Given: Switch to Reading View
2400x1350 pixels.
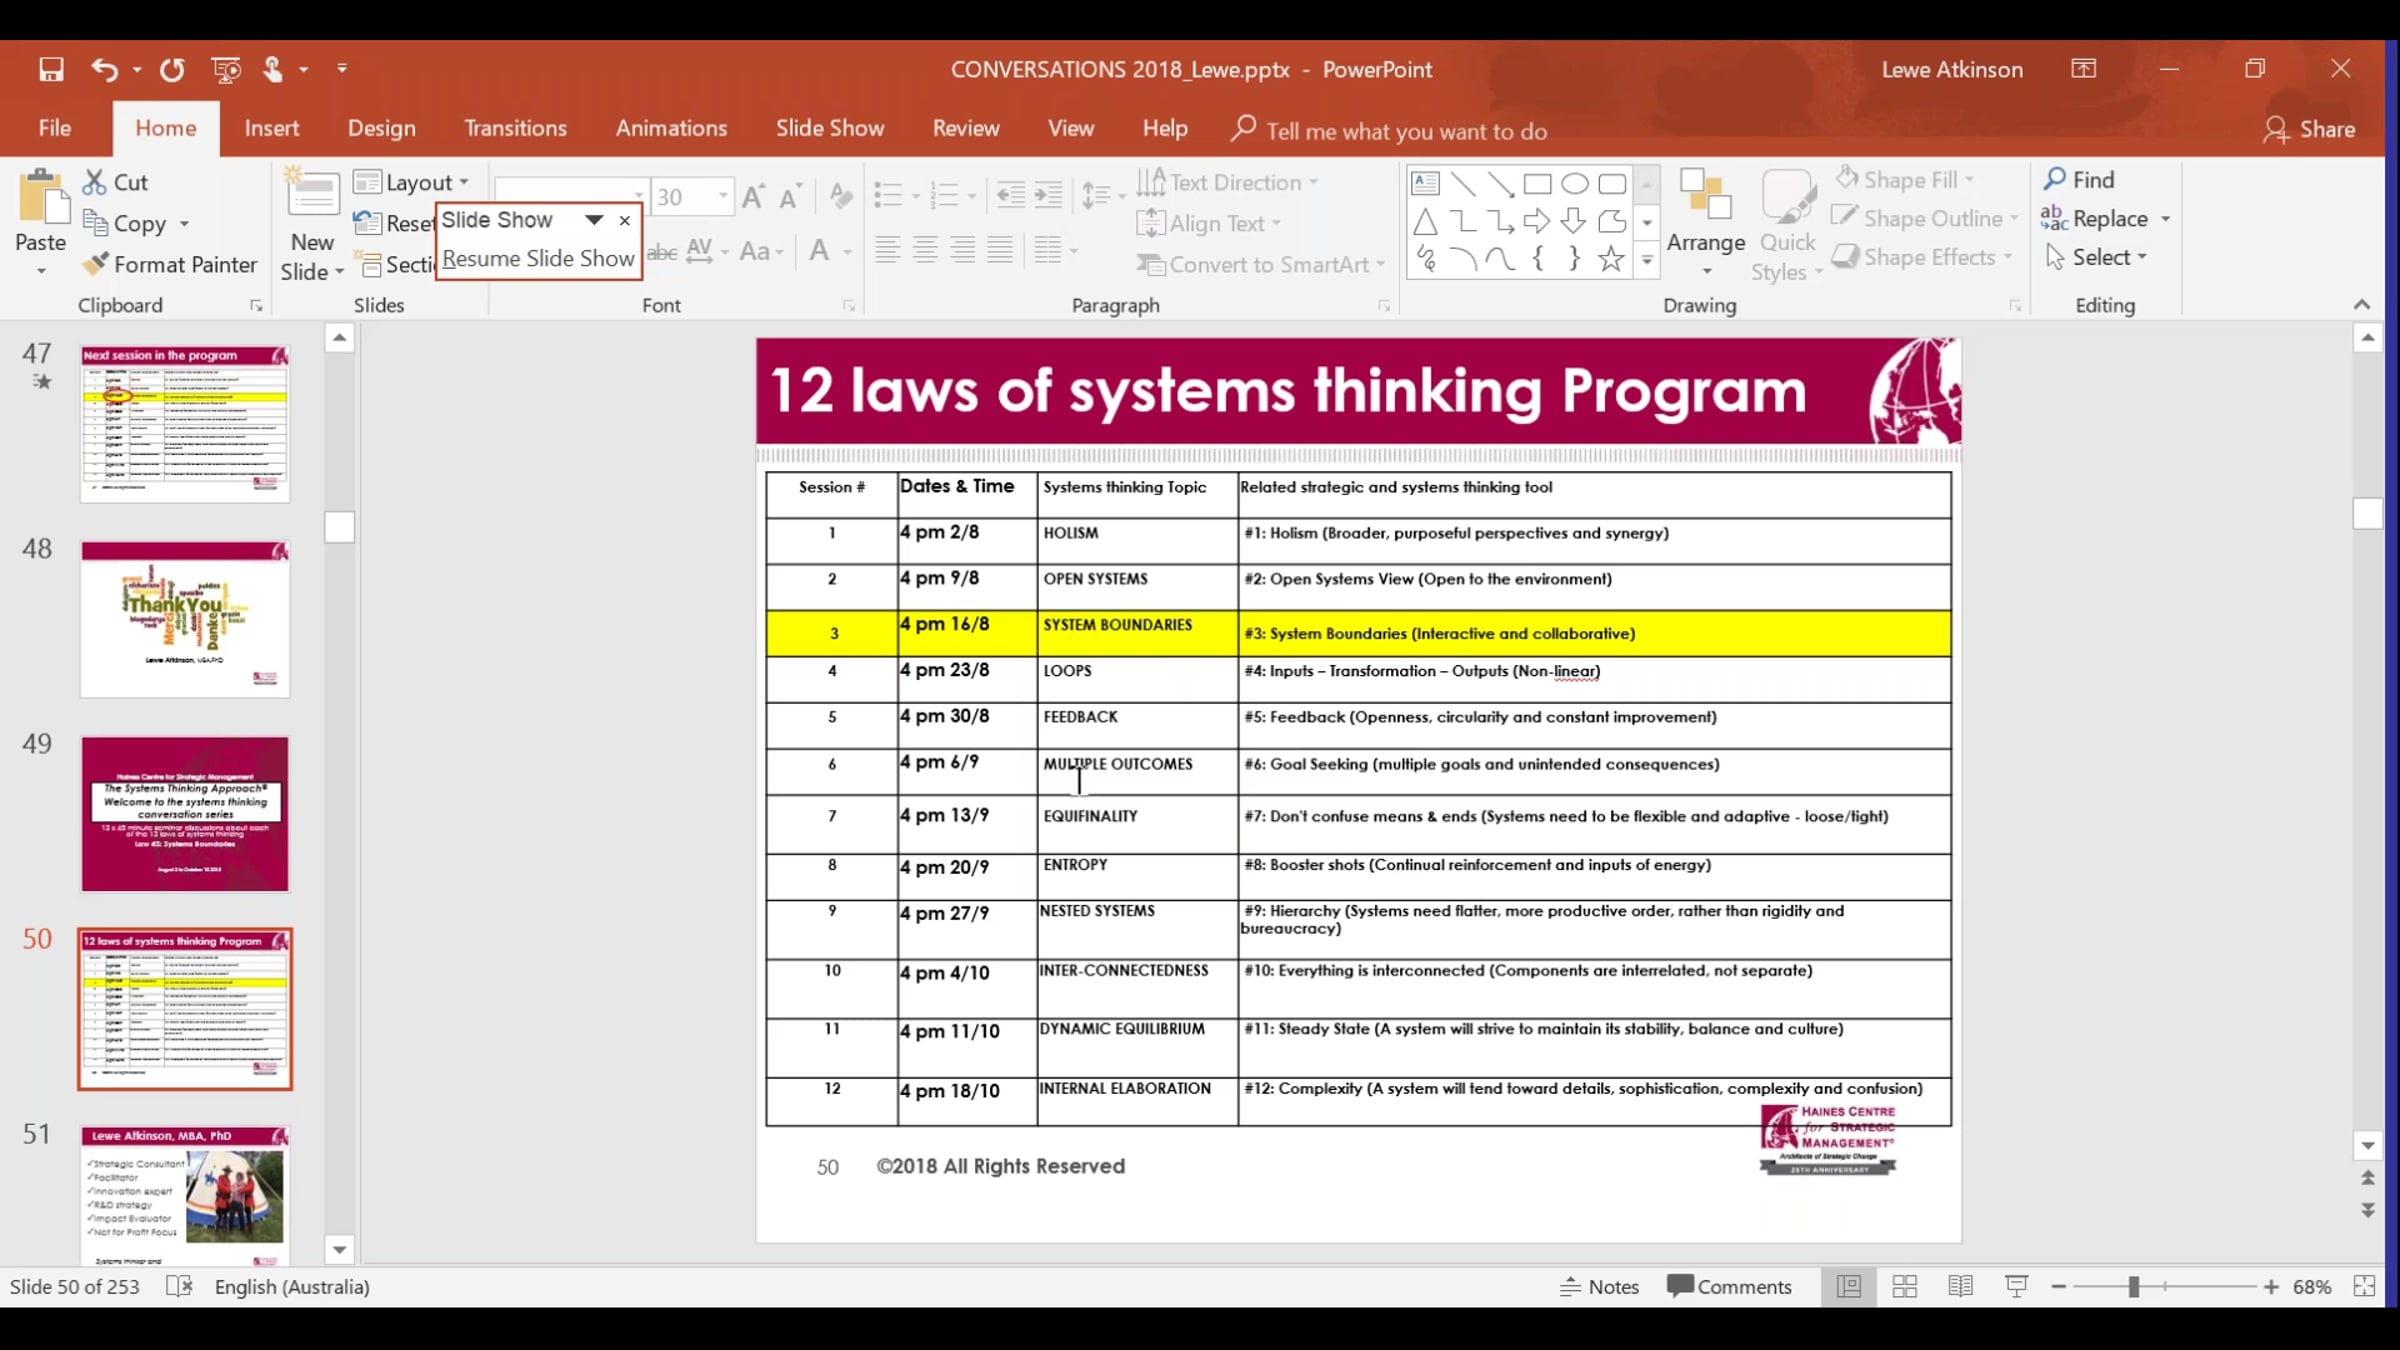Looking at the screenshot, I should pyautogui.click(x=1961, y=1286).
